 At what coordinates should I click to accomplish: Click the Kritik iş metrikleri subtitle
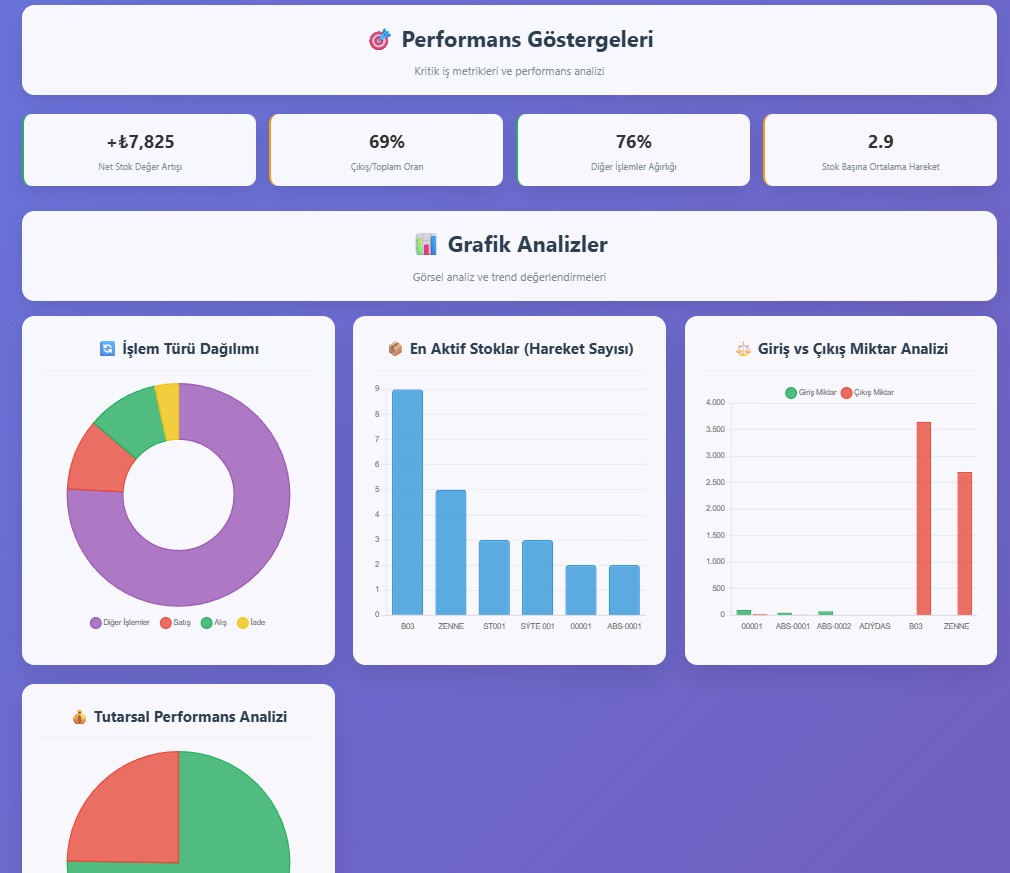[509, 72]
